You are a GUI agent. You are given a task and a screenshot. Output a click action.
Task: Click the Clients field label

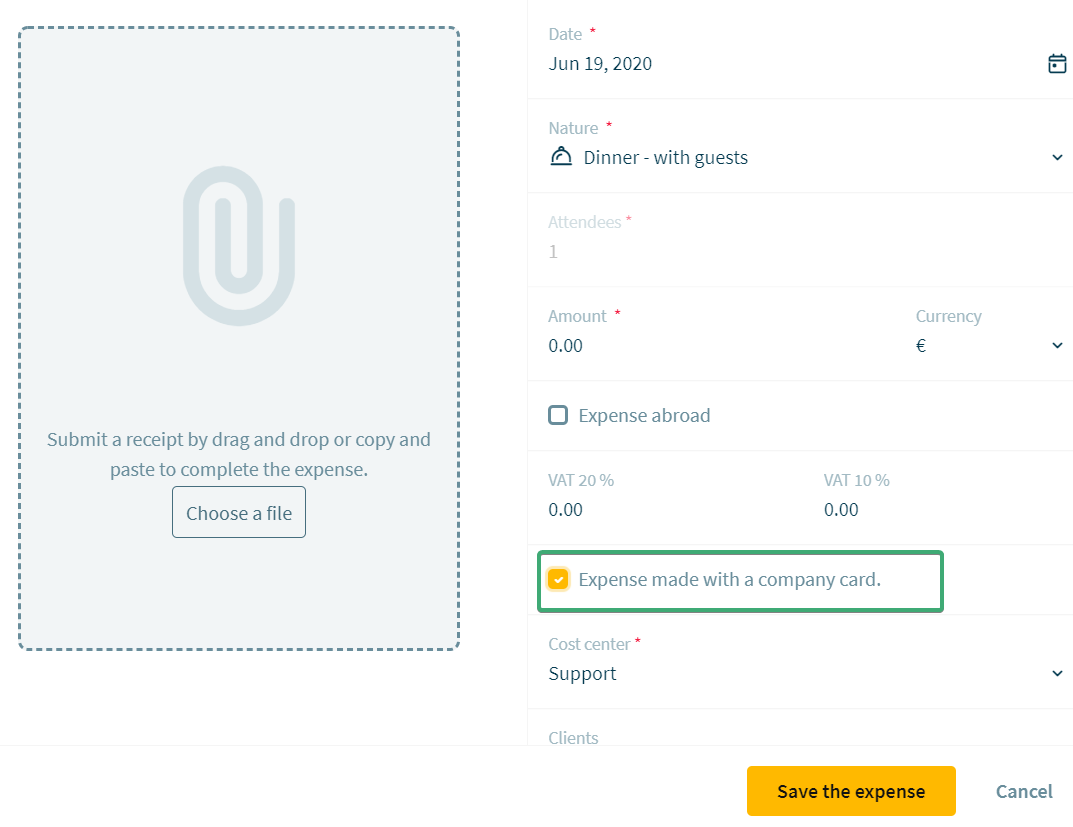pos(573,737)
